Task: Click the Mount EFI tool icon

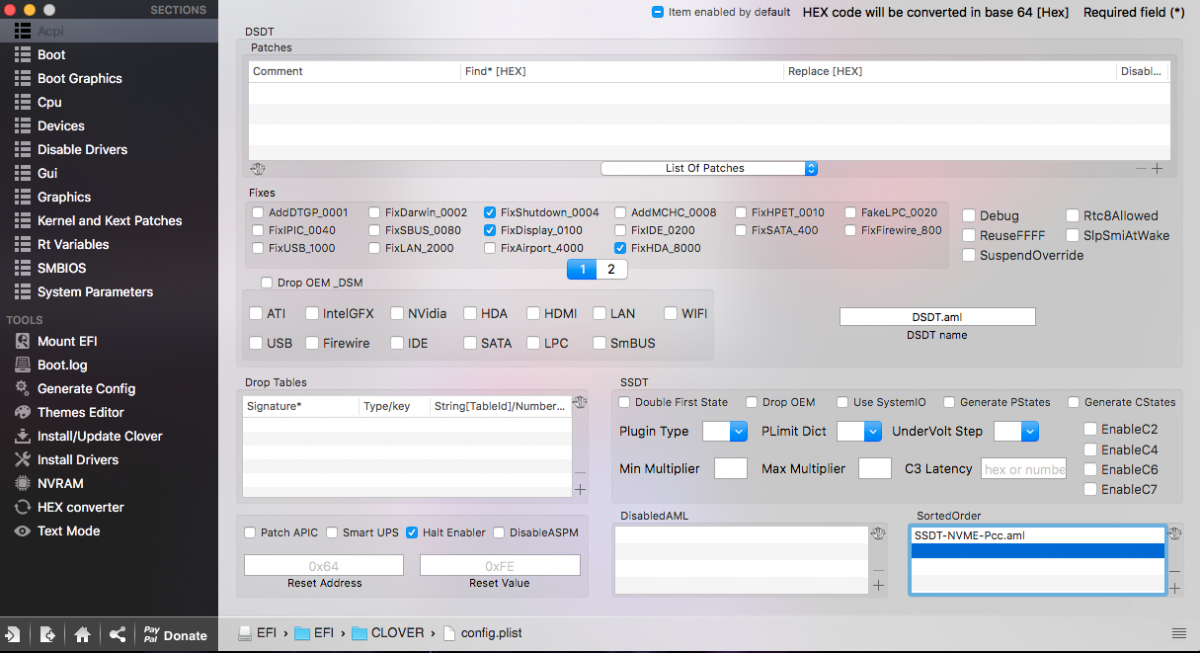Action: 21,341
